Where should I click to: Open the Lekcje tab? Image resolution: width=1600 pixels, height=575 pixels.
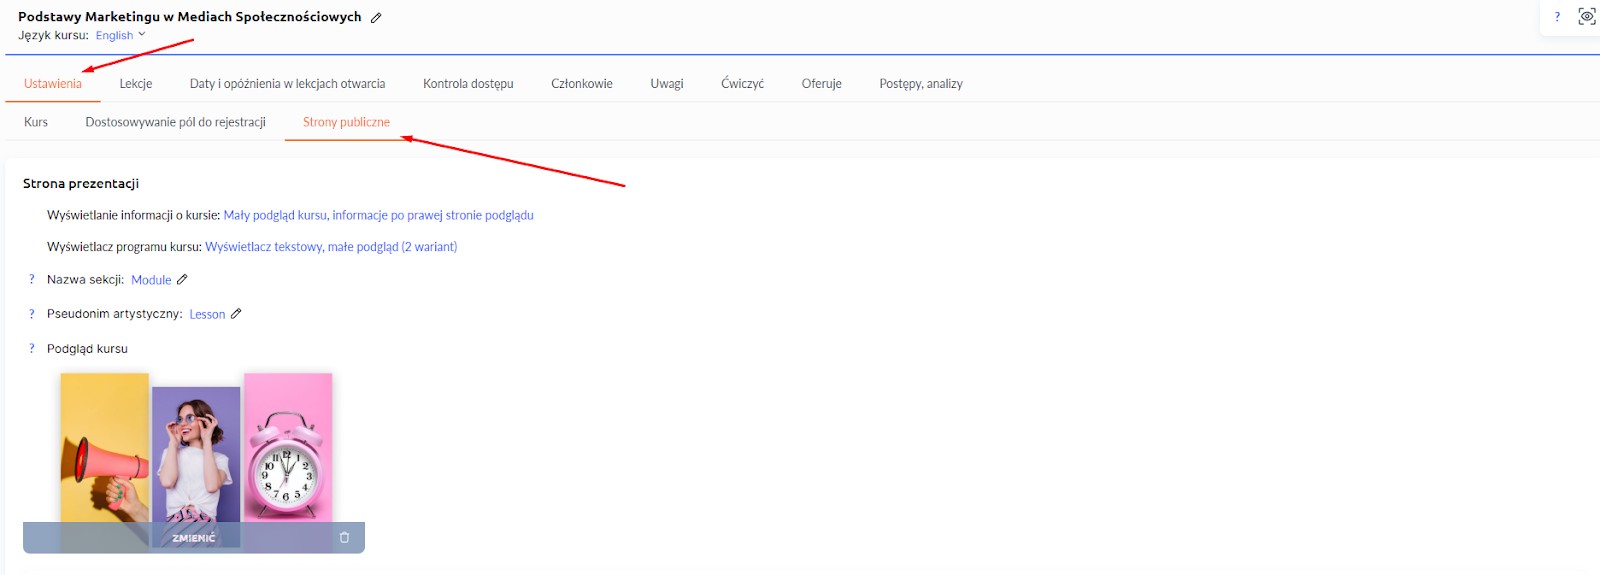click(x=136, y=84)
